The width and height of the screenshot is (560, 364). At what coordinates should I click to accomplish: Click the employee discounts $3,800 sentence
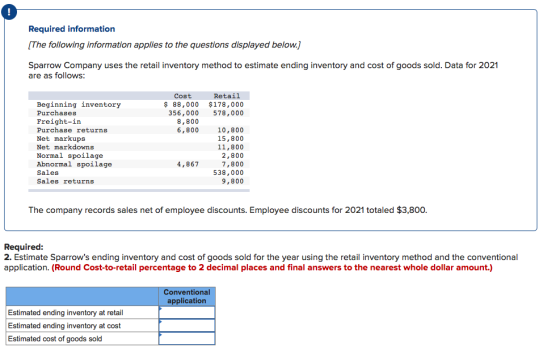(228, 210)
